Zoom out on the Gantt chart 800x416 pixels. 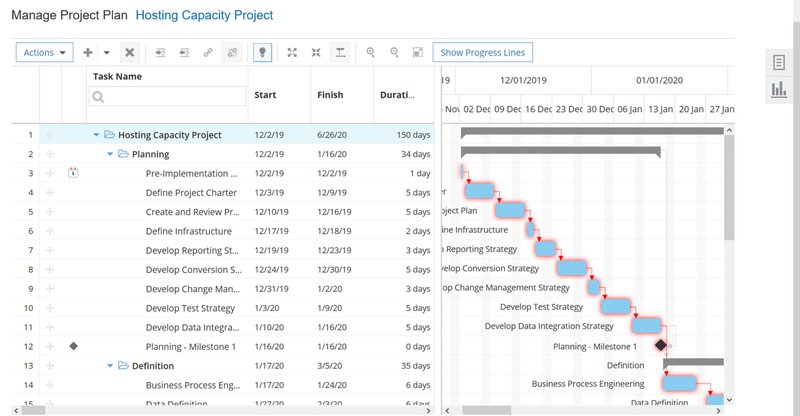point(394,53)
